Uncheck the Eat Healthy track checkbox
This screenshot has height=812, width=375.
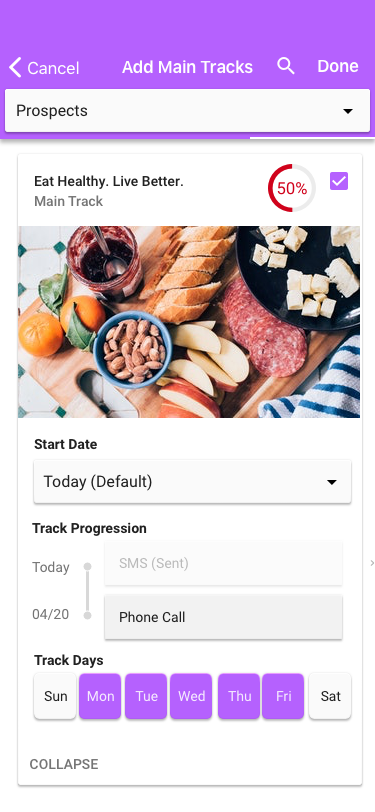(x=339, y=181)
